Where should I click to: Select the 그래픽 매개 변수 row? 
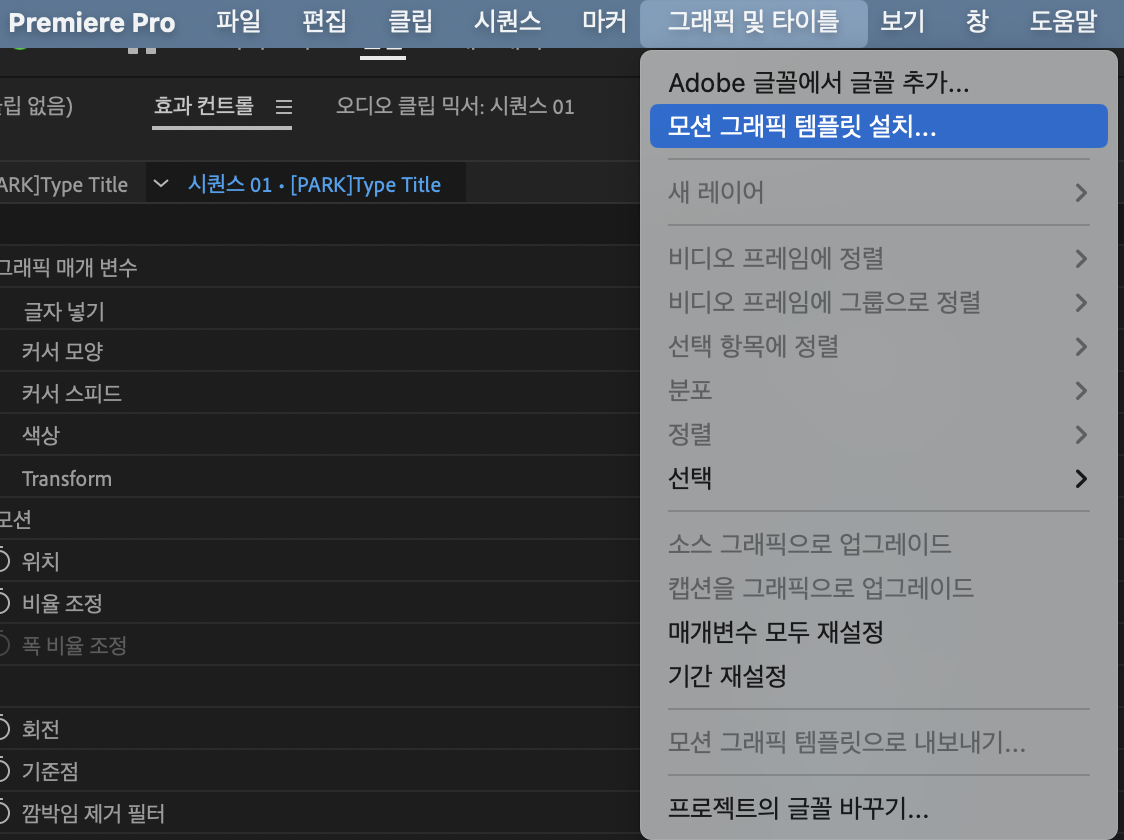coord(320,267)
